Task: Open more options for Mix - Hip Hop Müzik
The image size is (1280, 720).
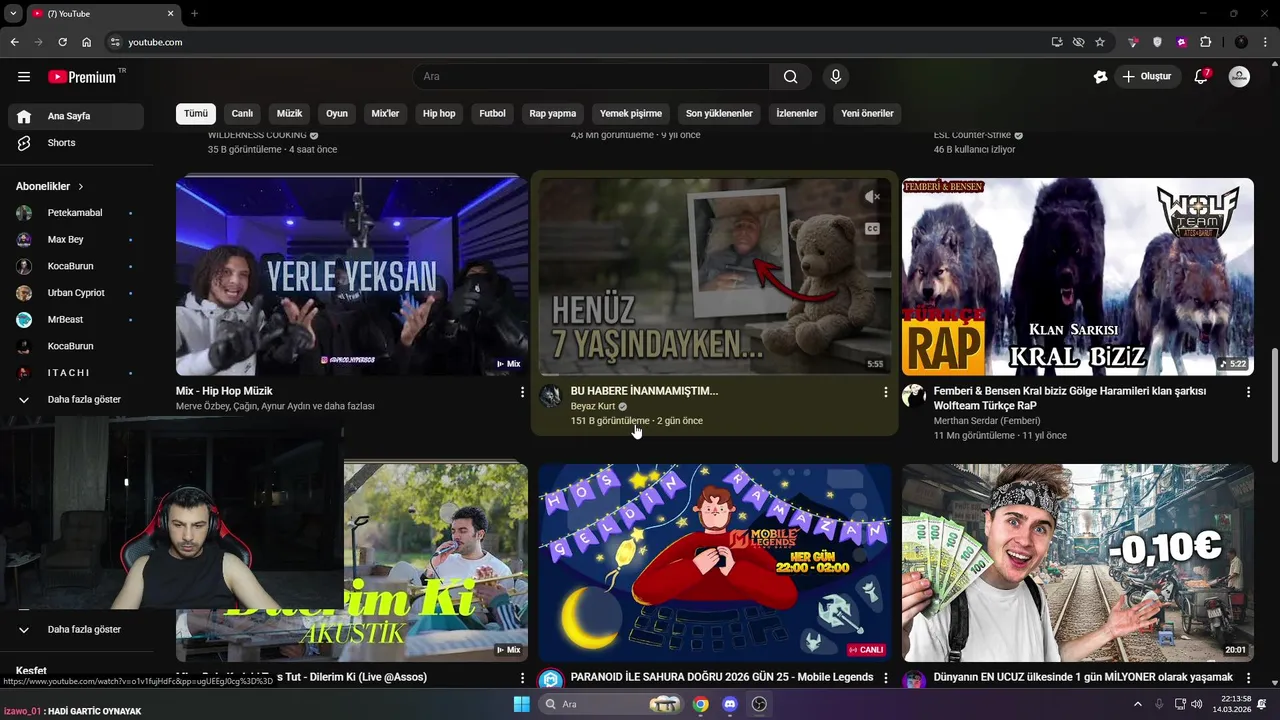Action: pyautogui.click(x=522, y=392)
